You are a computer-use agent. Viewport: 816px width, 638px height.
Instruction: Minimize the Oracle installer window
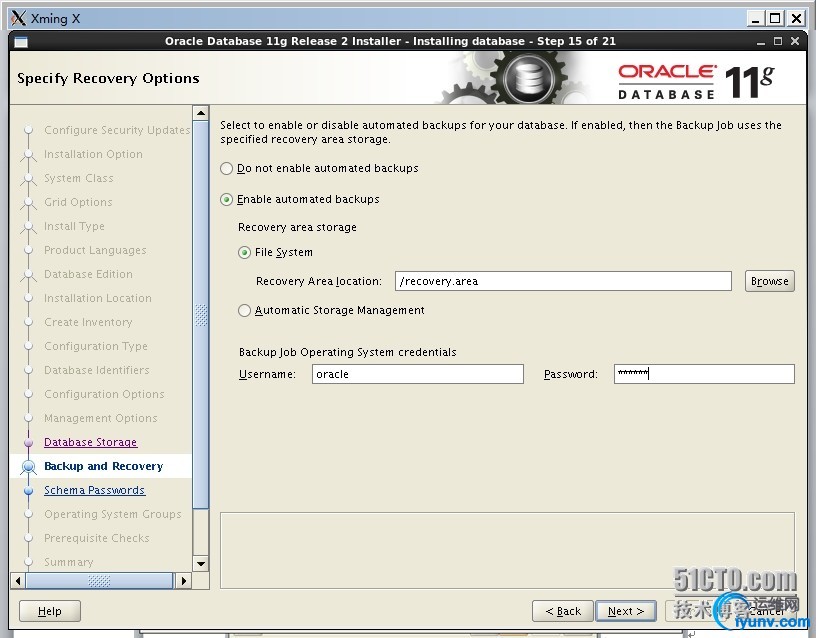coord(761,42)
